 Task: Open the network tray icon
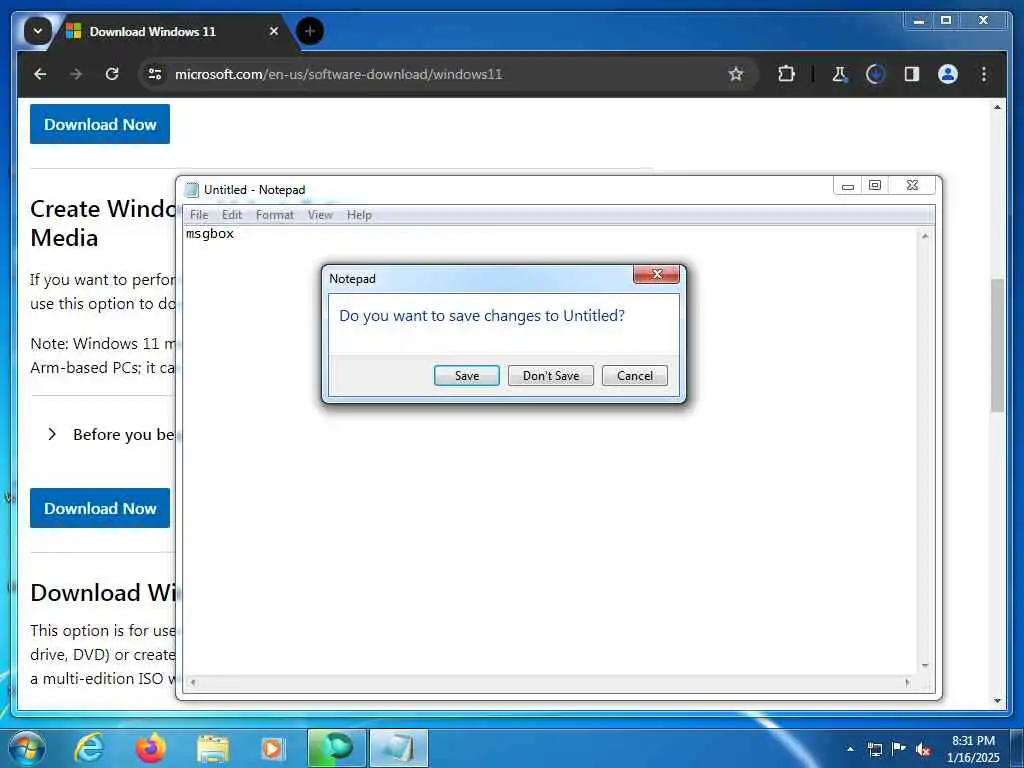874,749
